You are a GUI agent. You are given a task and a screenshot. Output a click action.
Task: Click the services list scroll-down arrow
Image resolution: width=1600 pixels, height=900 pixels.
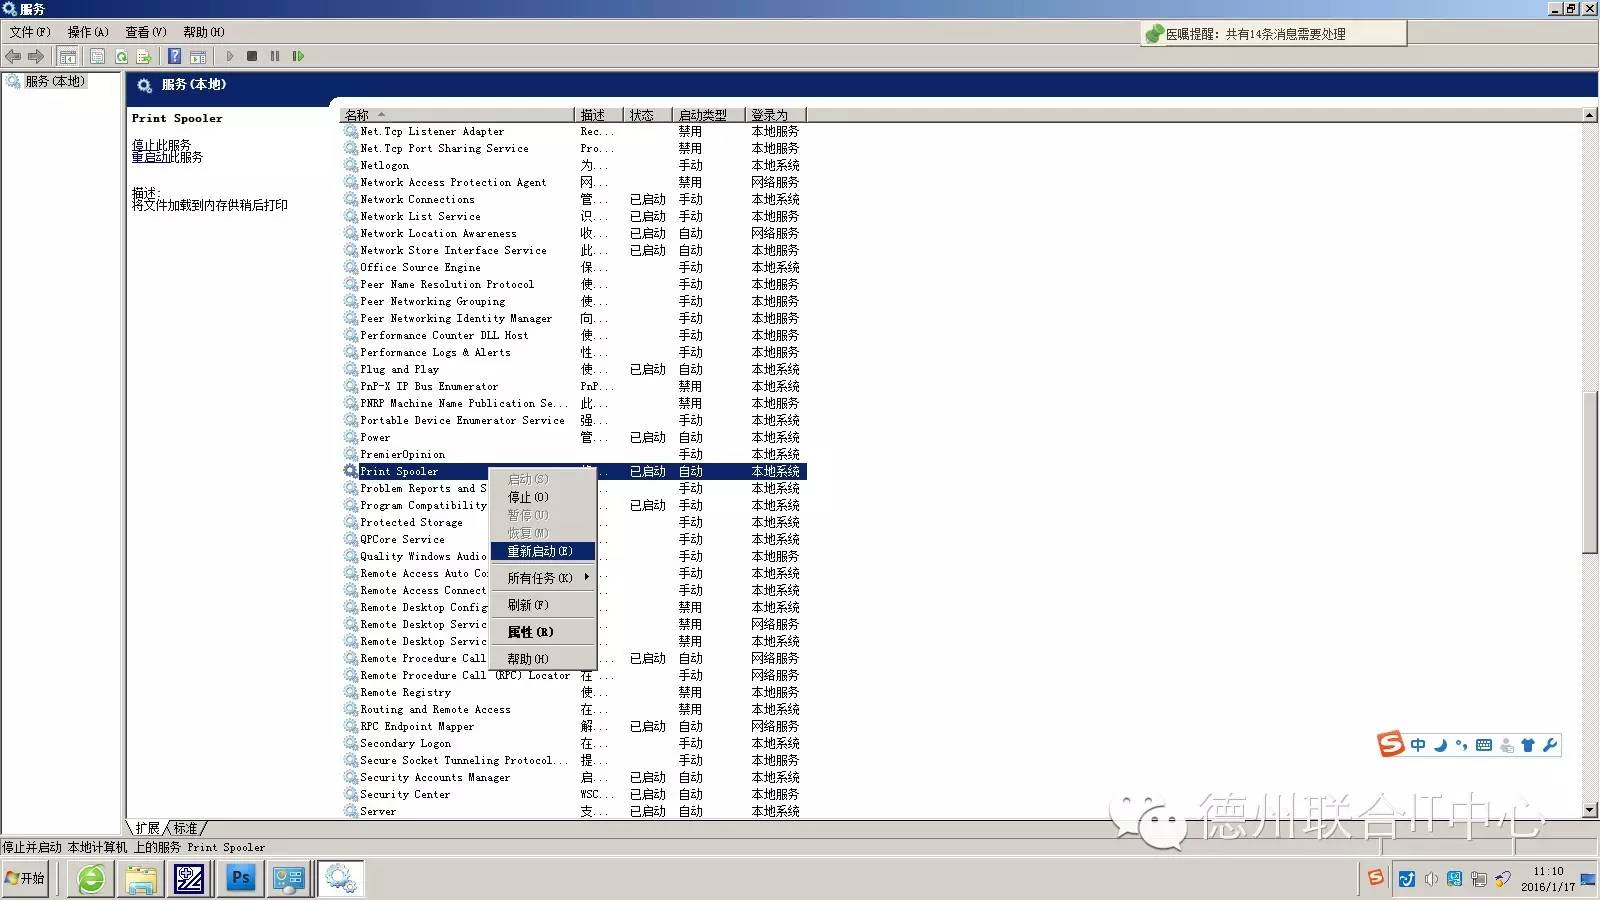pos(1590,810)
